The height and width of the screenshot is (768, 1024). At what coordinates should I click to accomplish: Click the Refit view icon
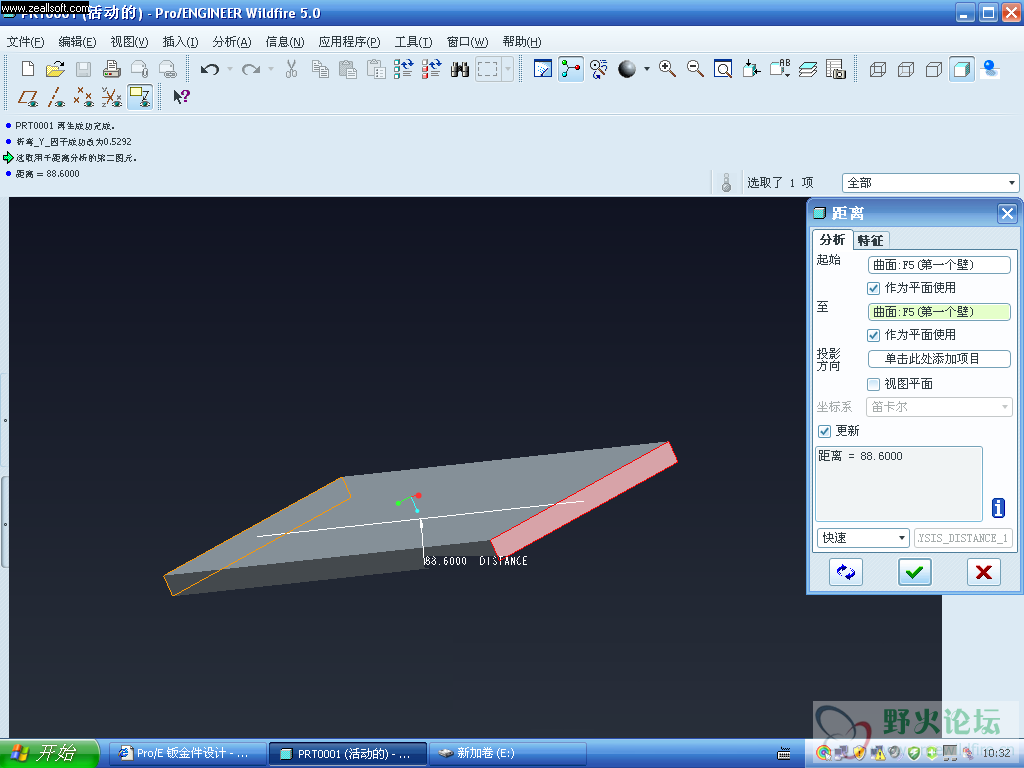click(x=723, y=69)
